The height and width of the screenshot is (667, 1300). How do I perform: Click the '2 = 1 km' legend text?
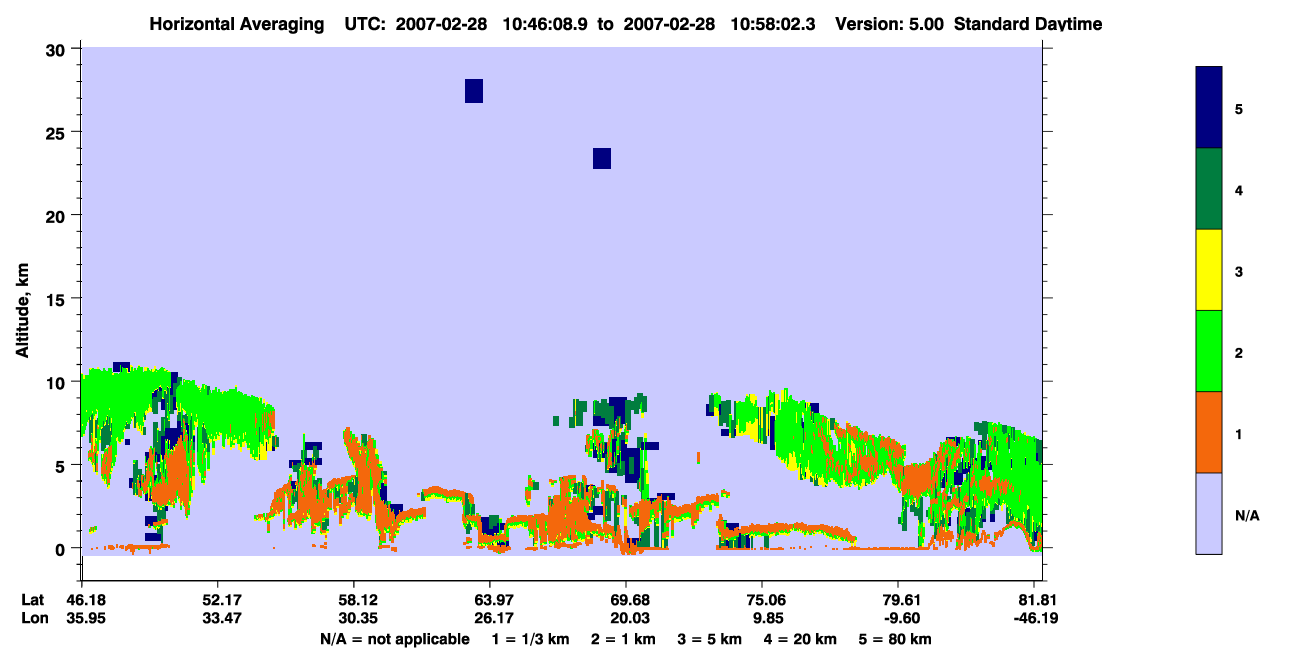point(623,639)
